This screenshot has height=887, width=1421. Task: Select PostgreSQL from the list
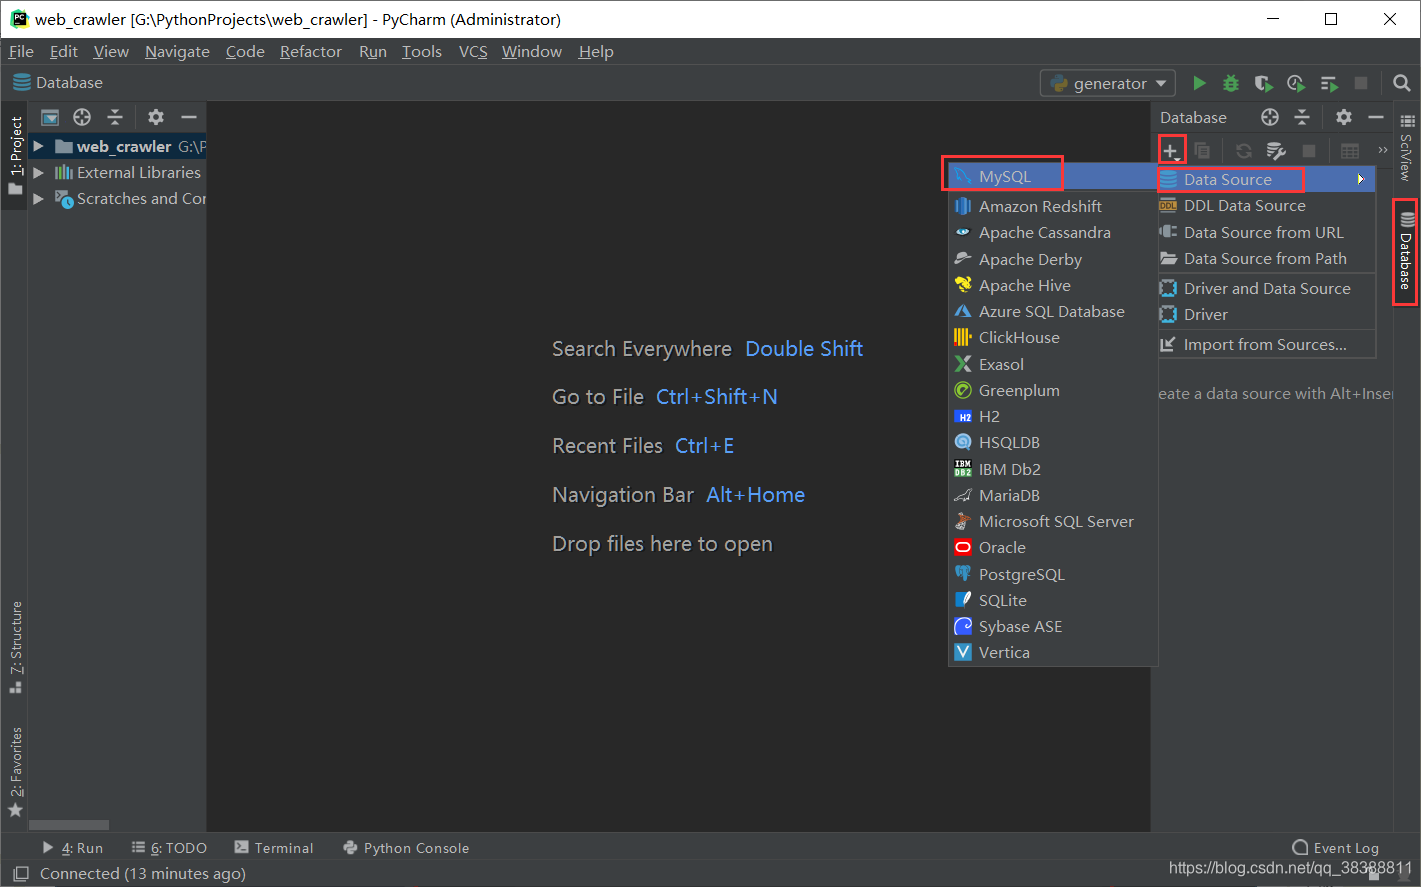1053,574
